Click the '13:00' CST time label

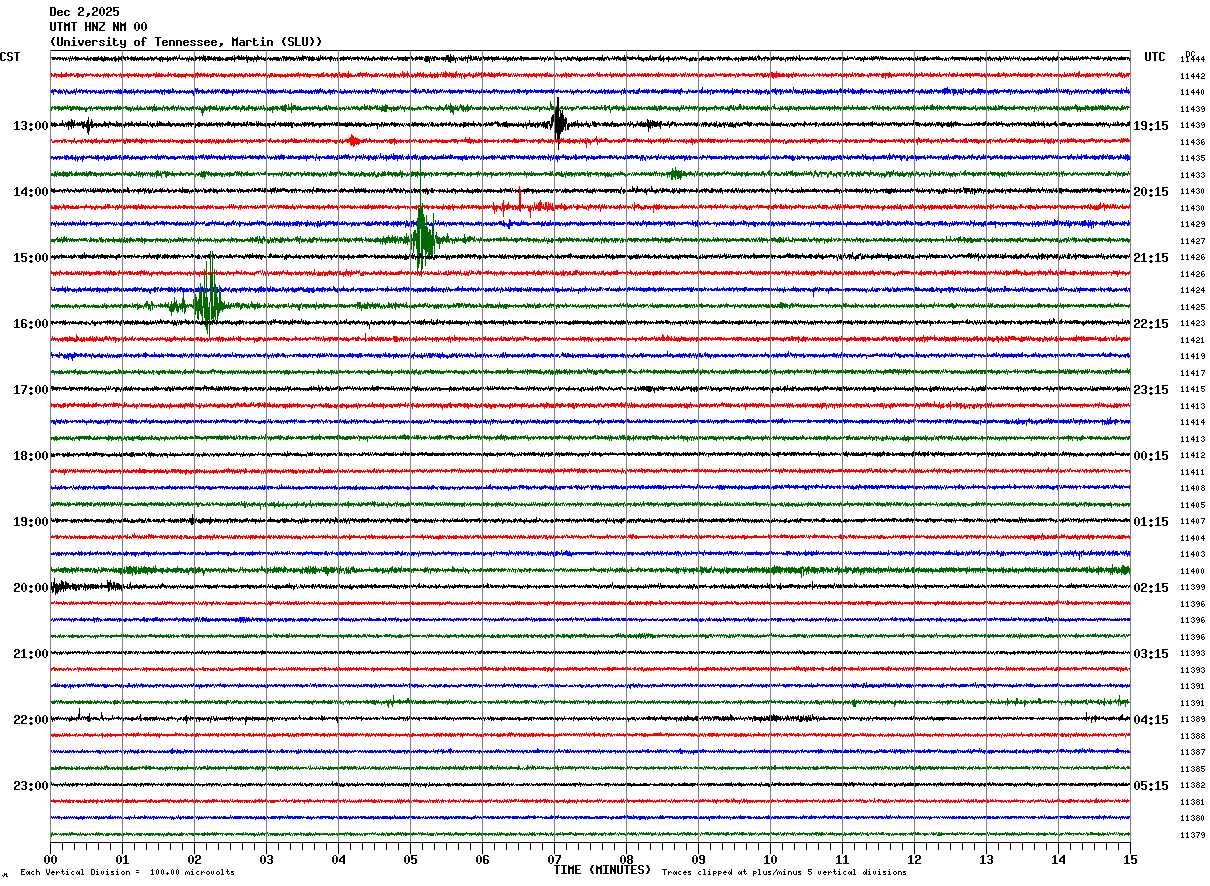[x=30, y=125]
